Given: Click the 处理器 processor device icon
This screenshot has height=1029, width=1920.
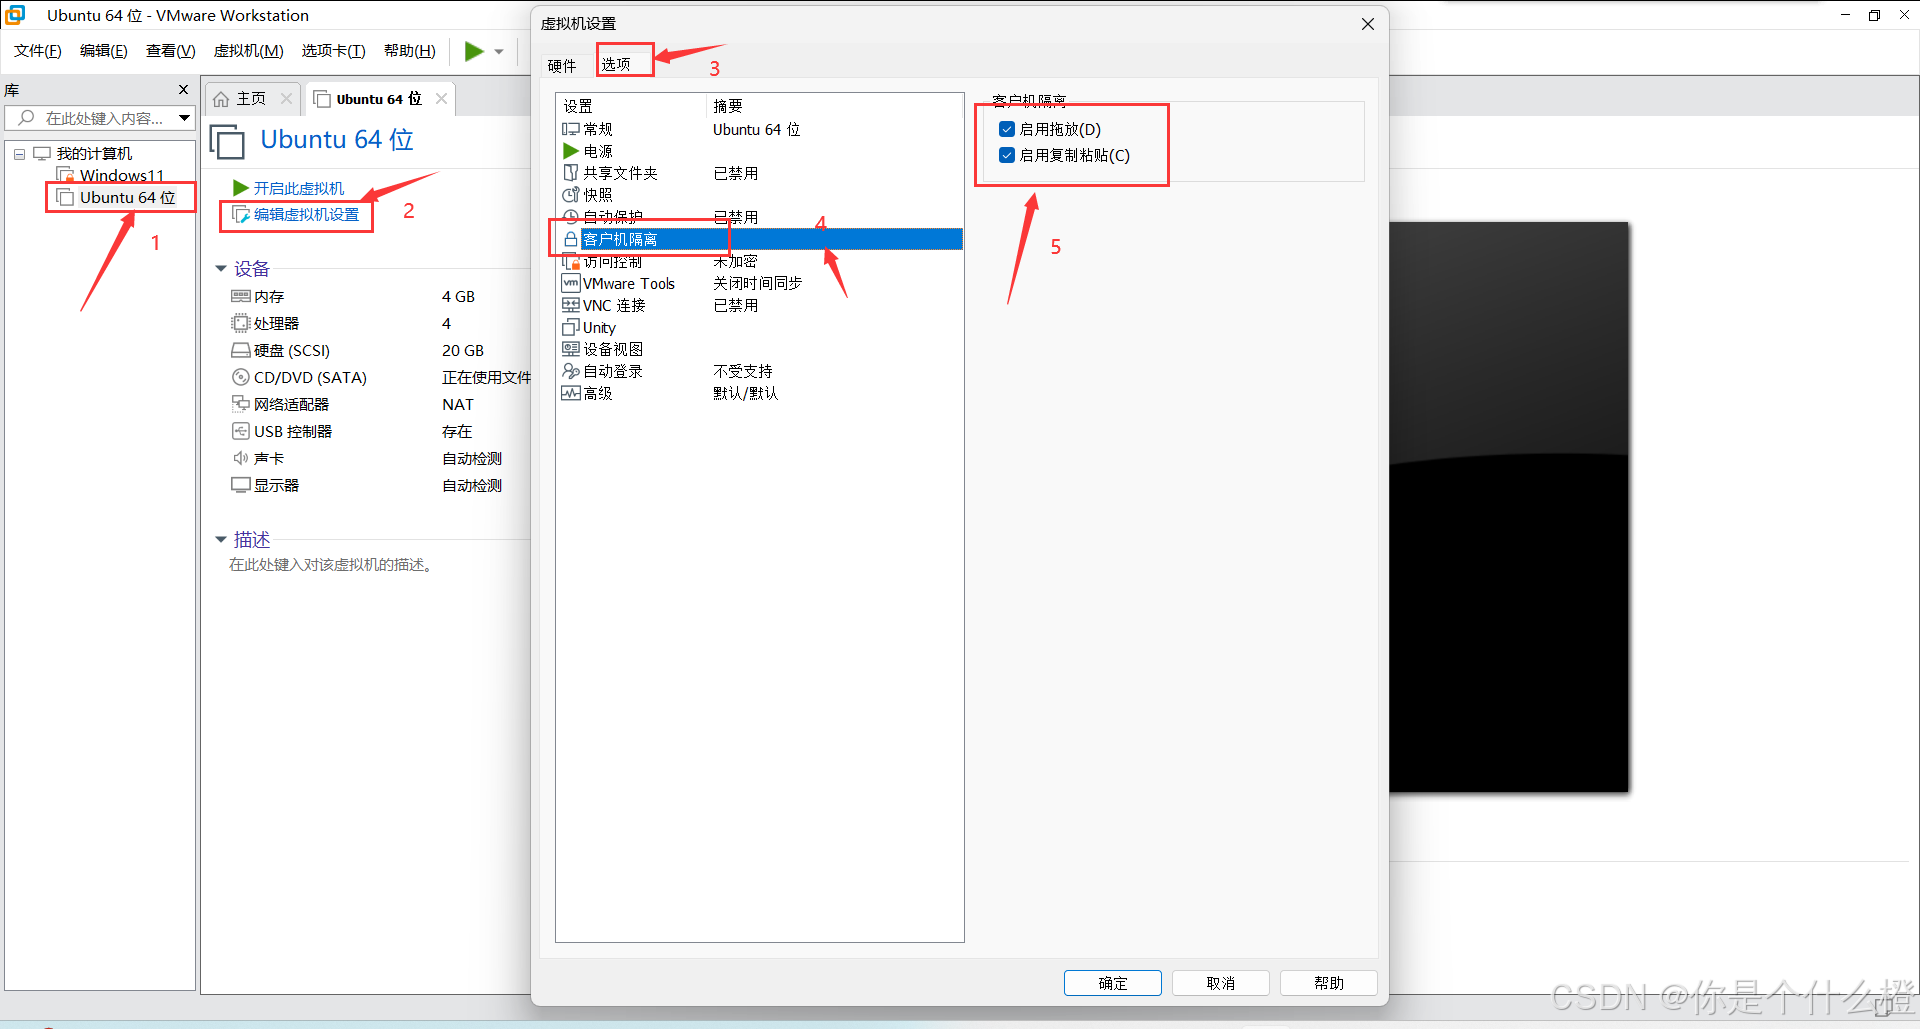Looking at the screenshot, I should pos(240,323).
